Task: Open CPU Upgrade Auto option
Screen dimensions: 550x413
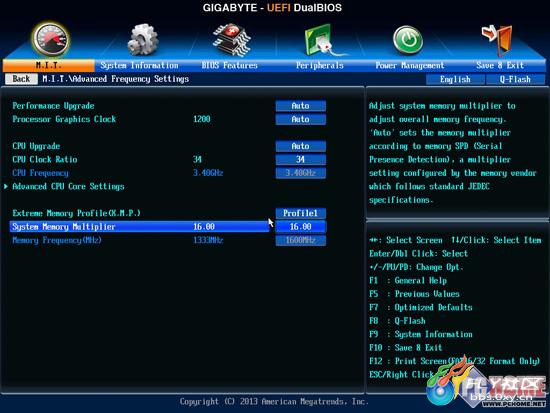Action: pos(301,146)
